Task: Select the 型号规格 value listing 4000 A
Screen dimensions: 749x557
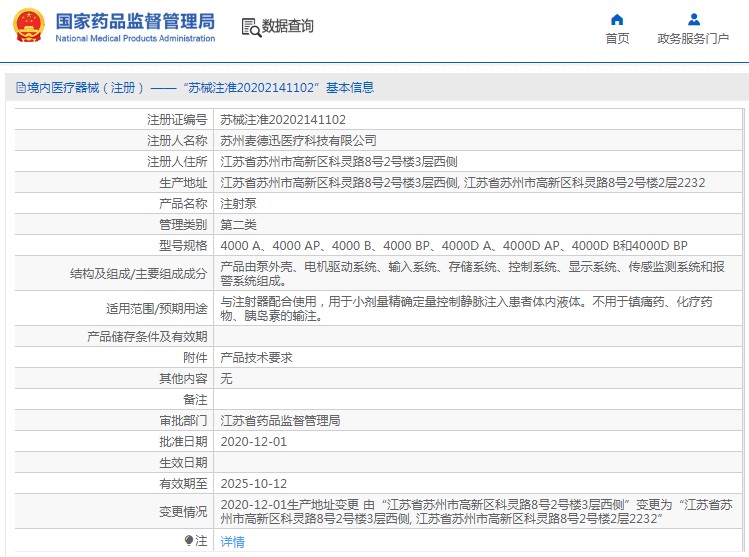Action: pyautogui.click(x=453, y=245)
